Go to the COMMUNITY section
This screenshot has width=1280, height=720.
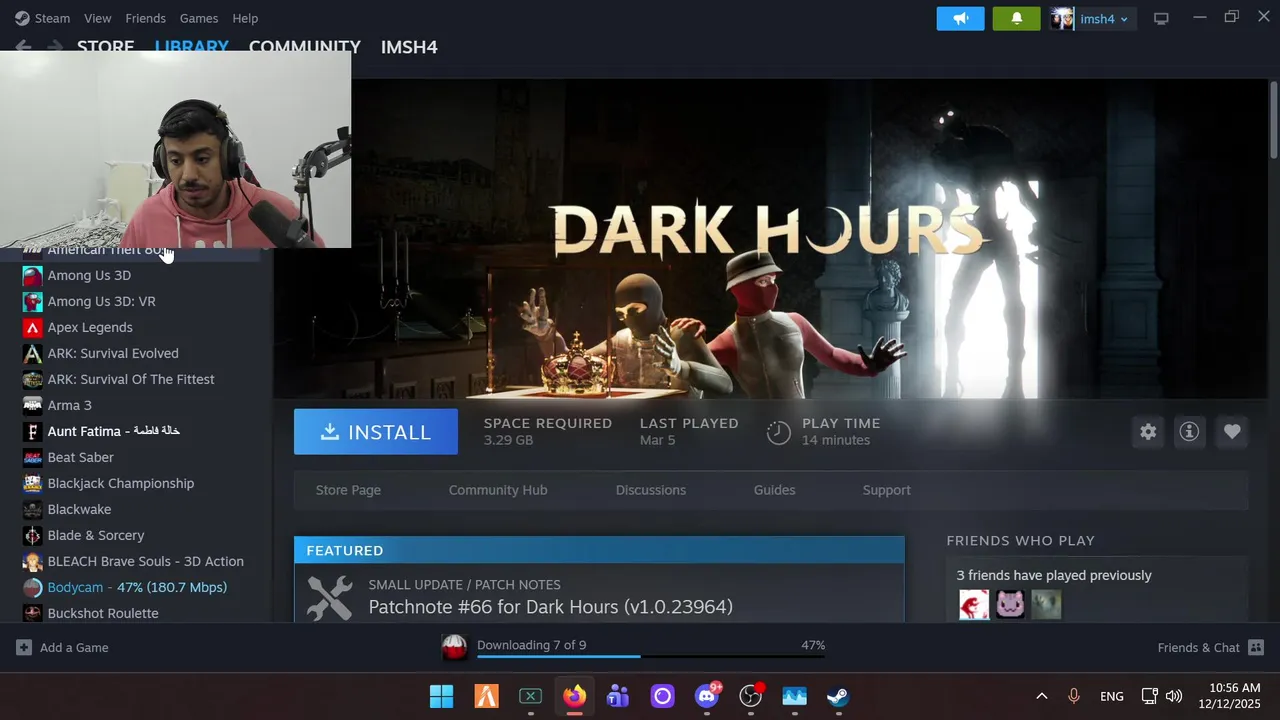304,46
